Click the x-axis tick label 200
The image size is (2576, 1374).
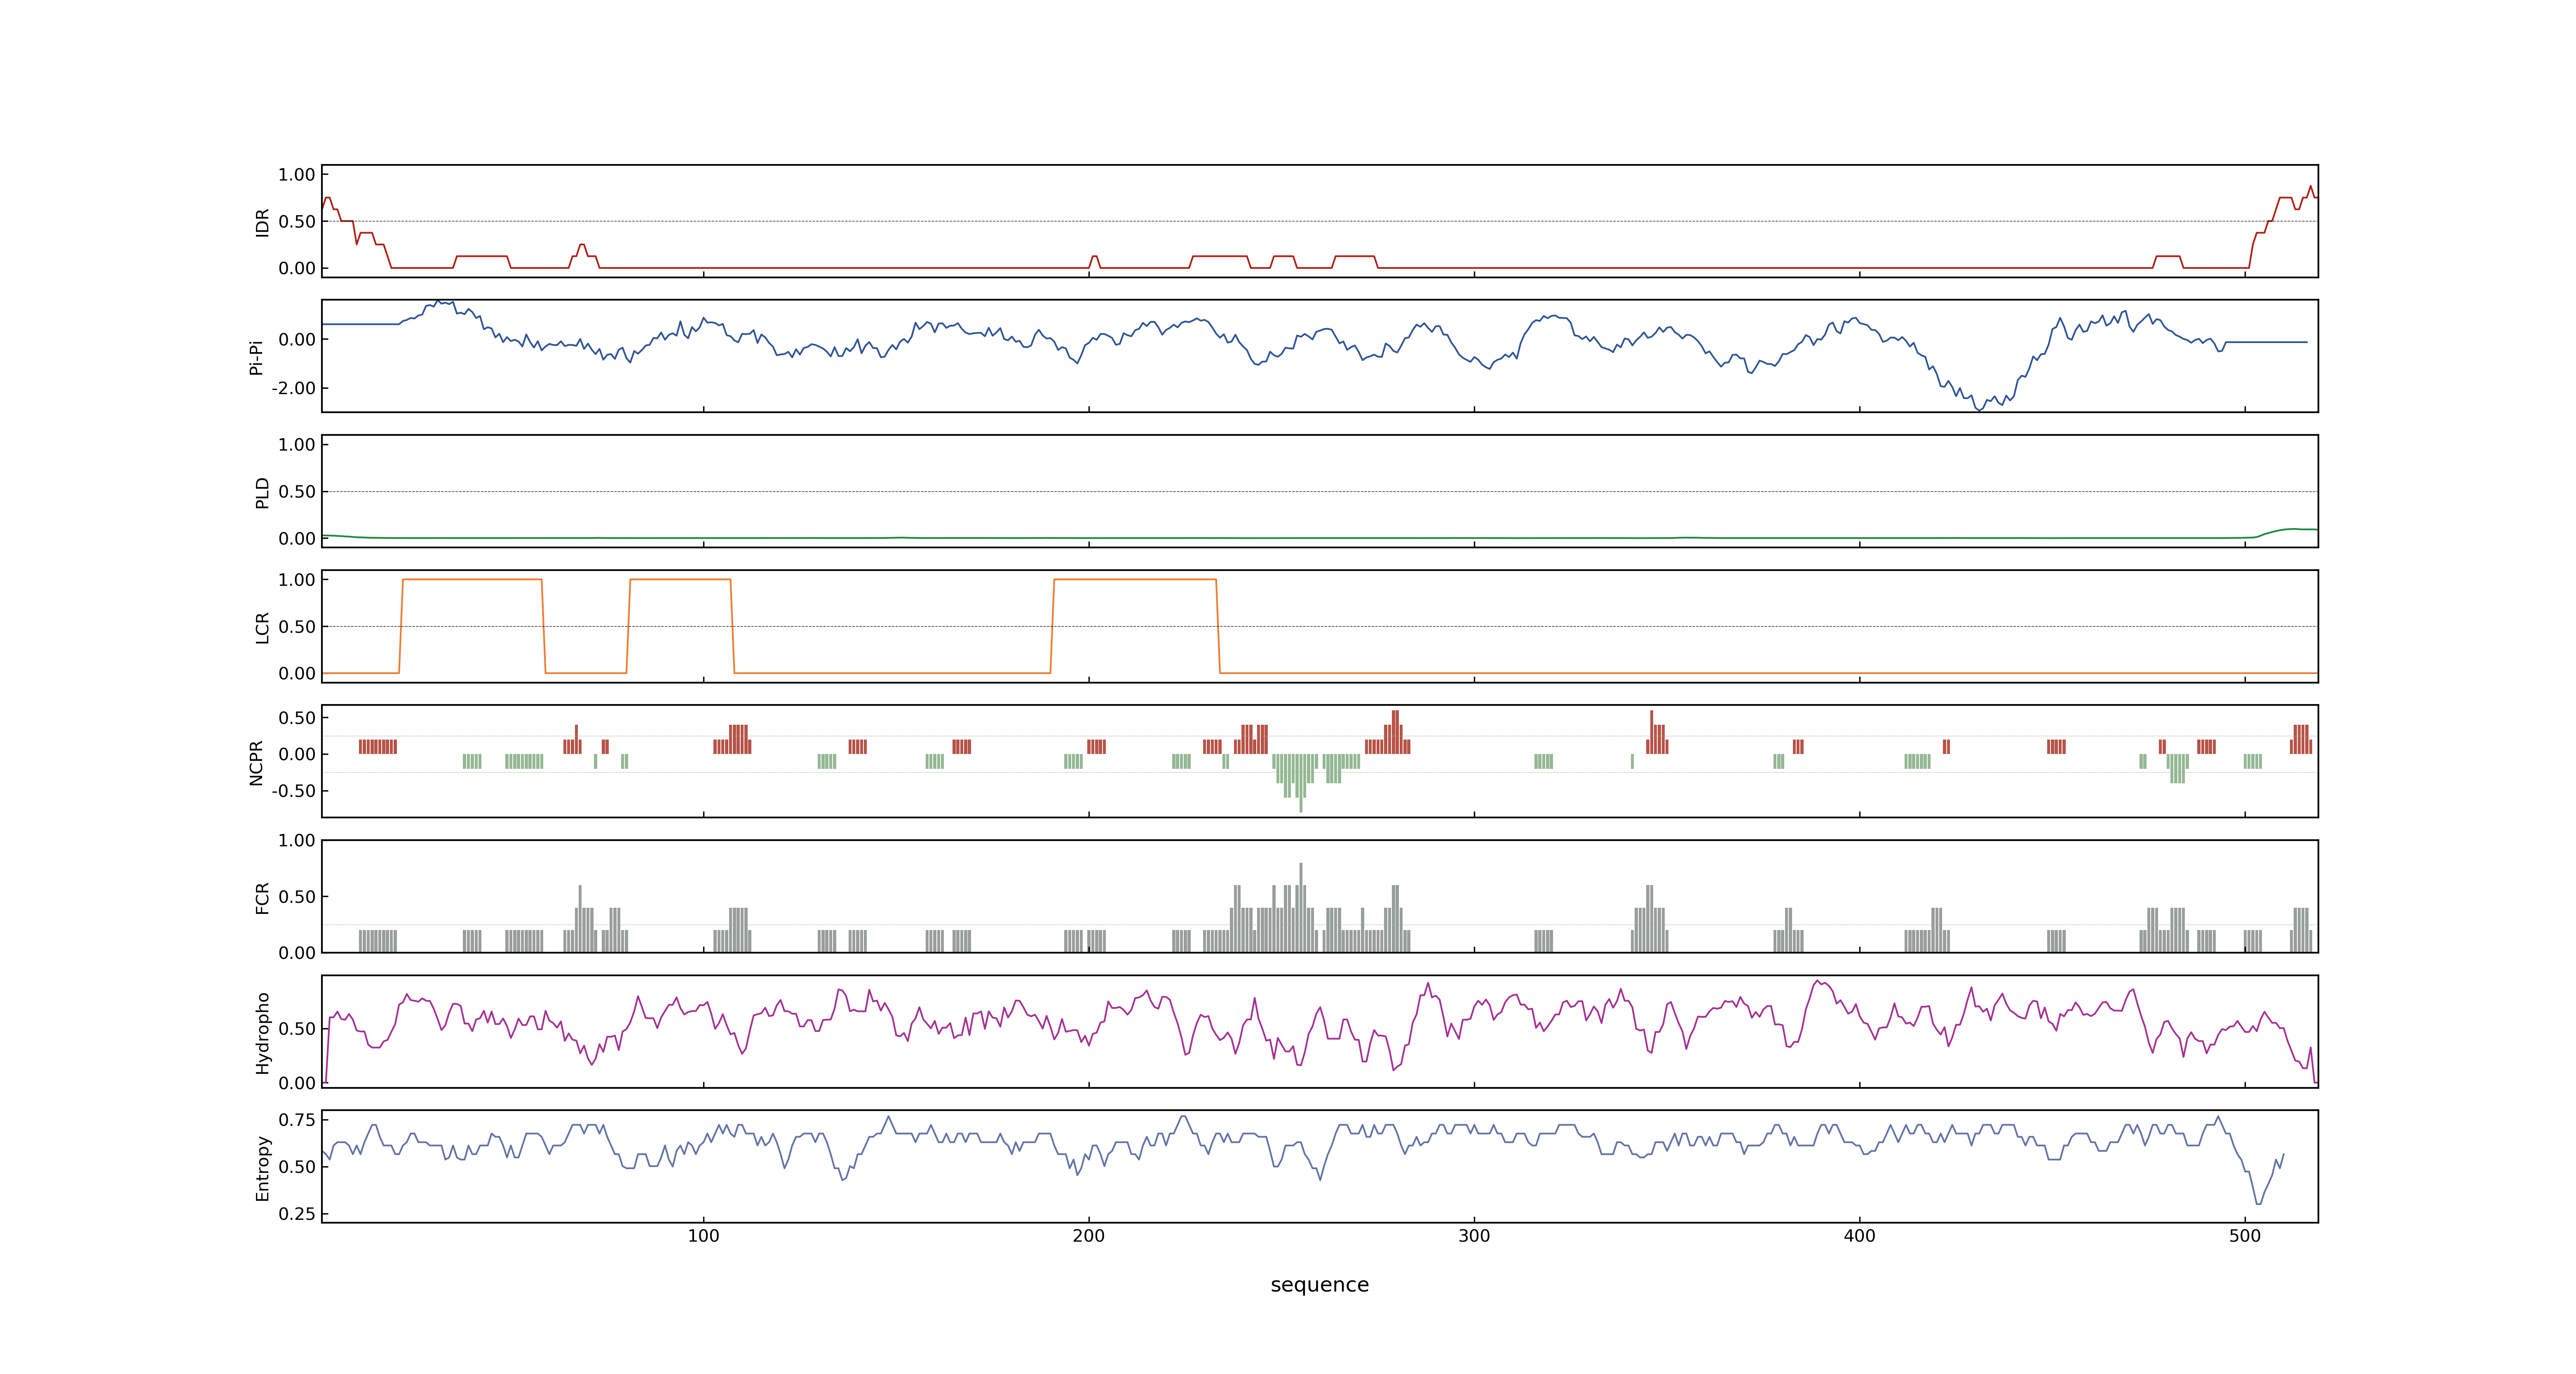coord(1088,1236)
